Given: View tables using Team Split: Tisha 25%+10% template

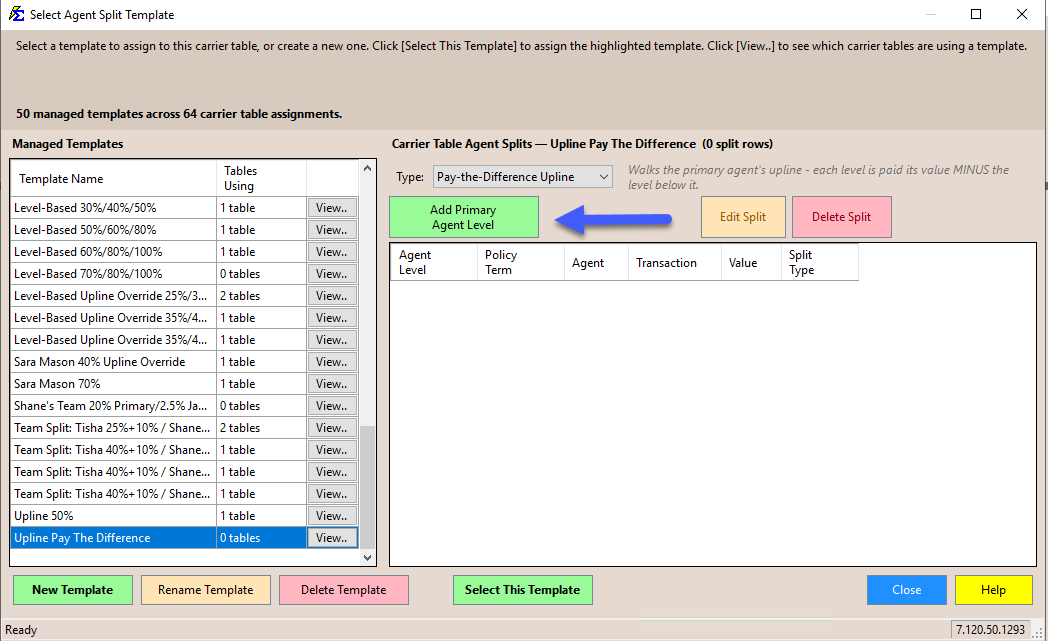Looking at the screenshot, I should [x=332, y=428].
